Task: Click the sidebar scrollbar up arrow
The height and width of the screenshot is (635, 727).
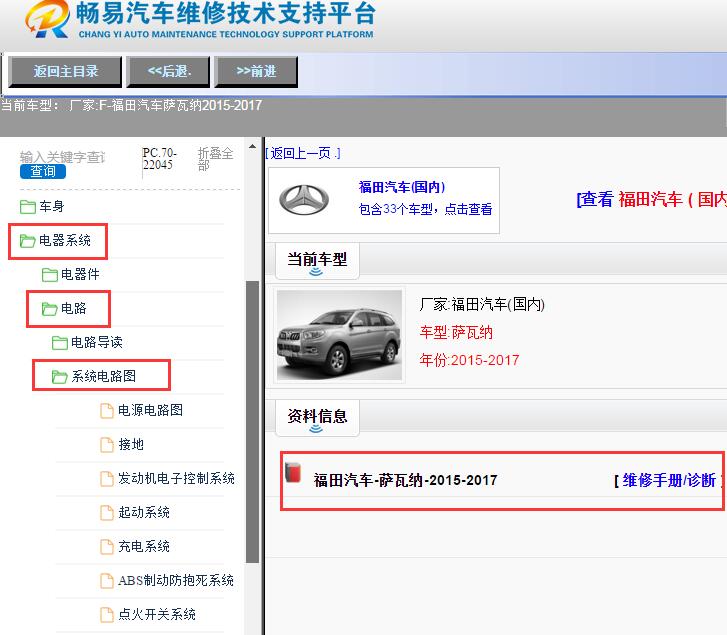Action: [252, 147]
